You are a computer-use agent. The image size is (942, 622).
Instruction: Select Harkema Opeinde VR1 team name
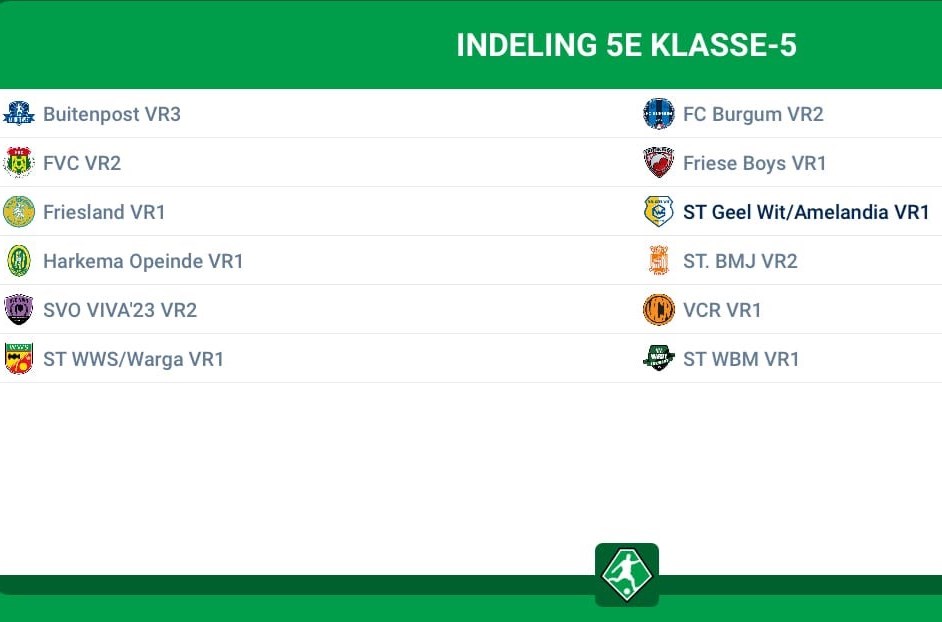[x=143, y=261]
